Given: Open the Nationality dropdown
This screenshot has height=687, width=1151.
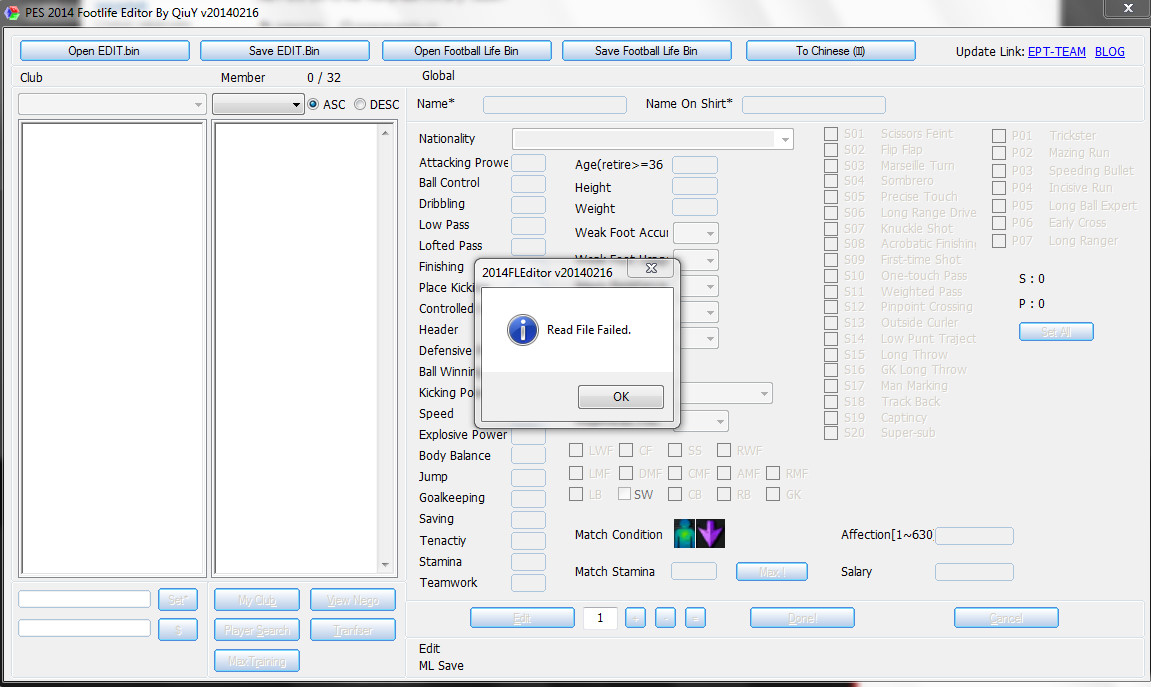Looking at the screenshot, I should (653, 139).
